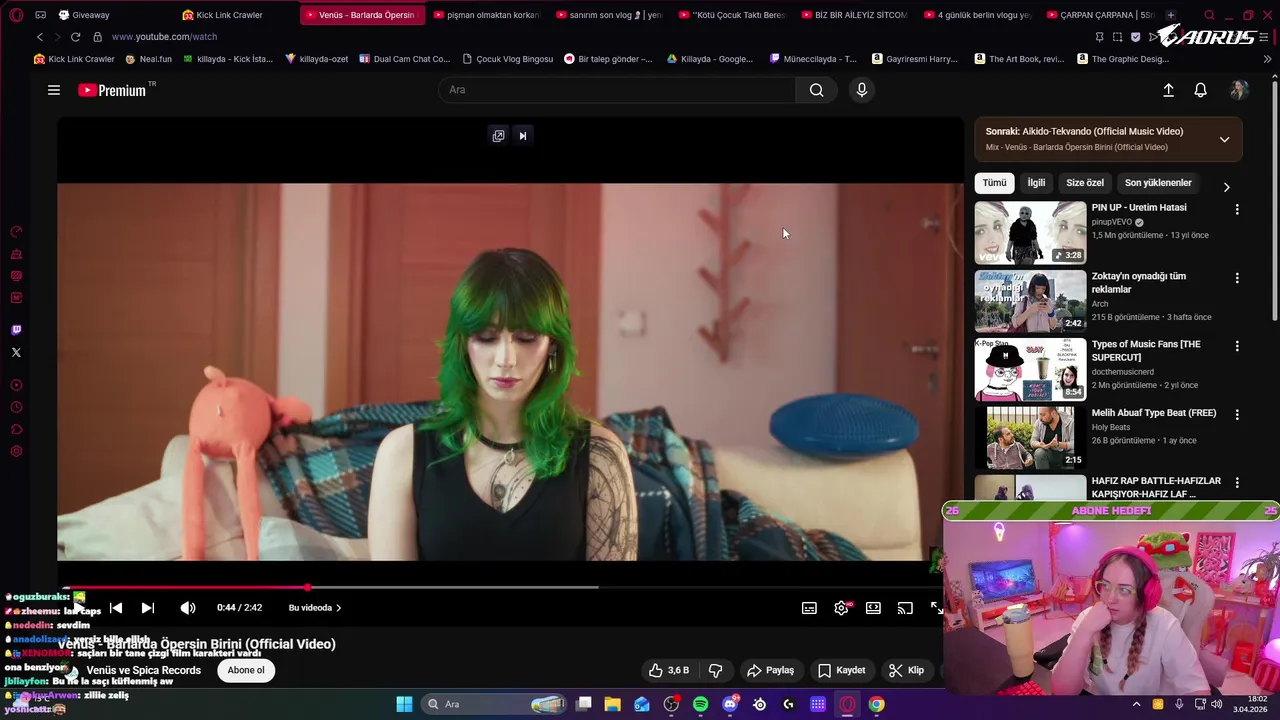Share the video using Paylaş
The image size is (1280, 720).
[x=770, y=670]
